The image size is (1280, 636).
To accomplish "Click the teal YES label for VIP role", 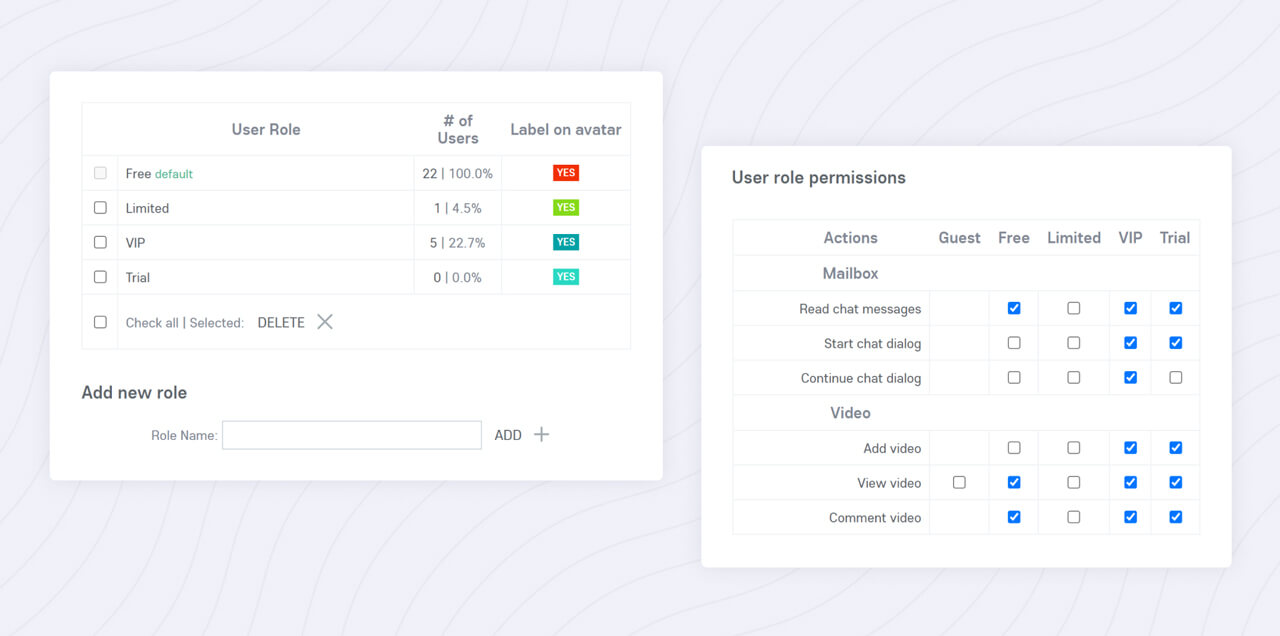I will 566,242.
